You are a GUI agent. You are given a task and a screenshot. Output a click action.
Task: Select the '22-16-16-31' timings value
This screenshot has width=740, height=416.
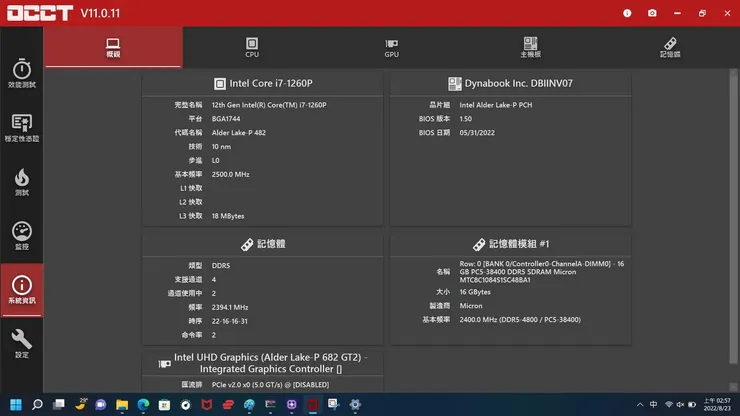[229, 321]
